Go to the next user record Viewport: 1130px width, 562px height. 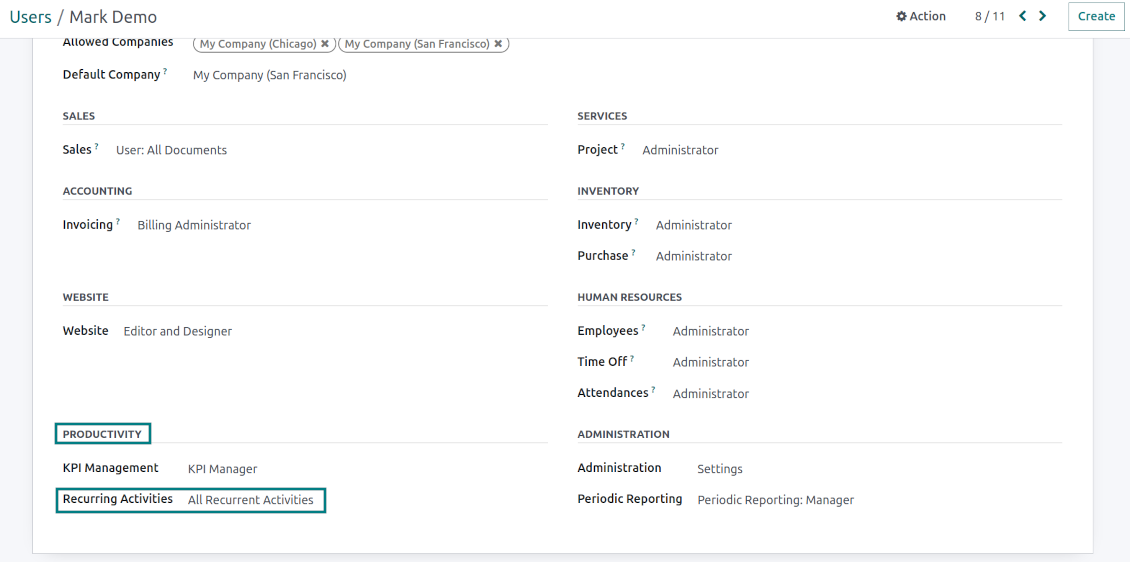[1043, 16]
